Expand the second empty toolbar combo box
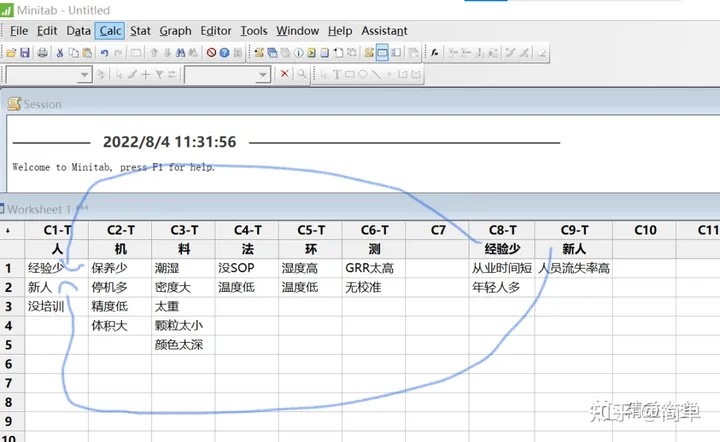The width and height of the screenshot is (720, 442). (263, 74)
